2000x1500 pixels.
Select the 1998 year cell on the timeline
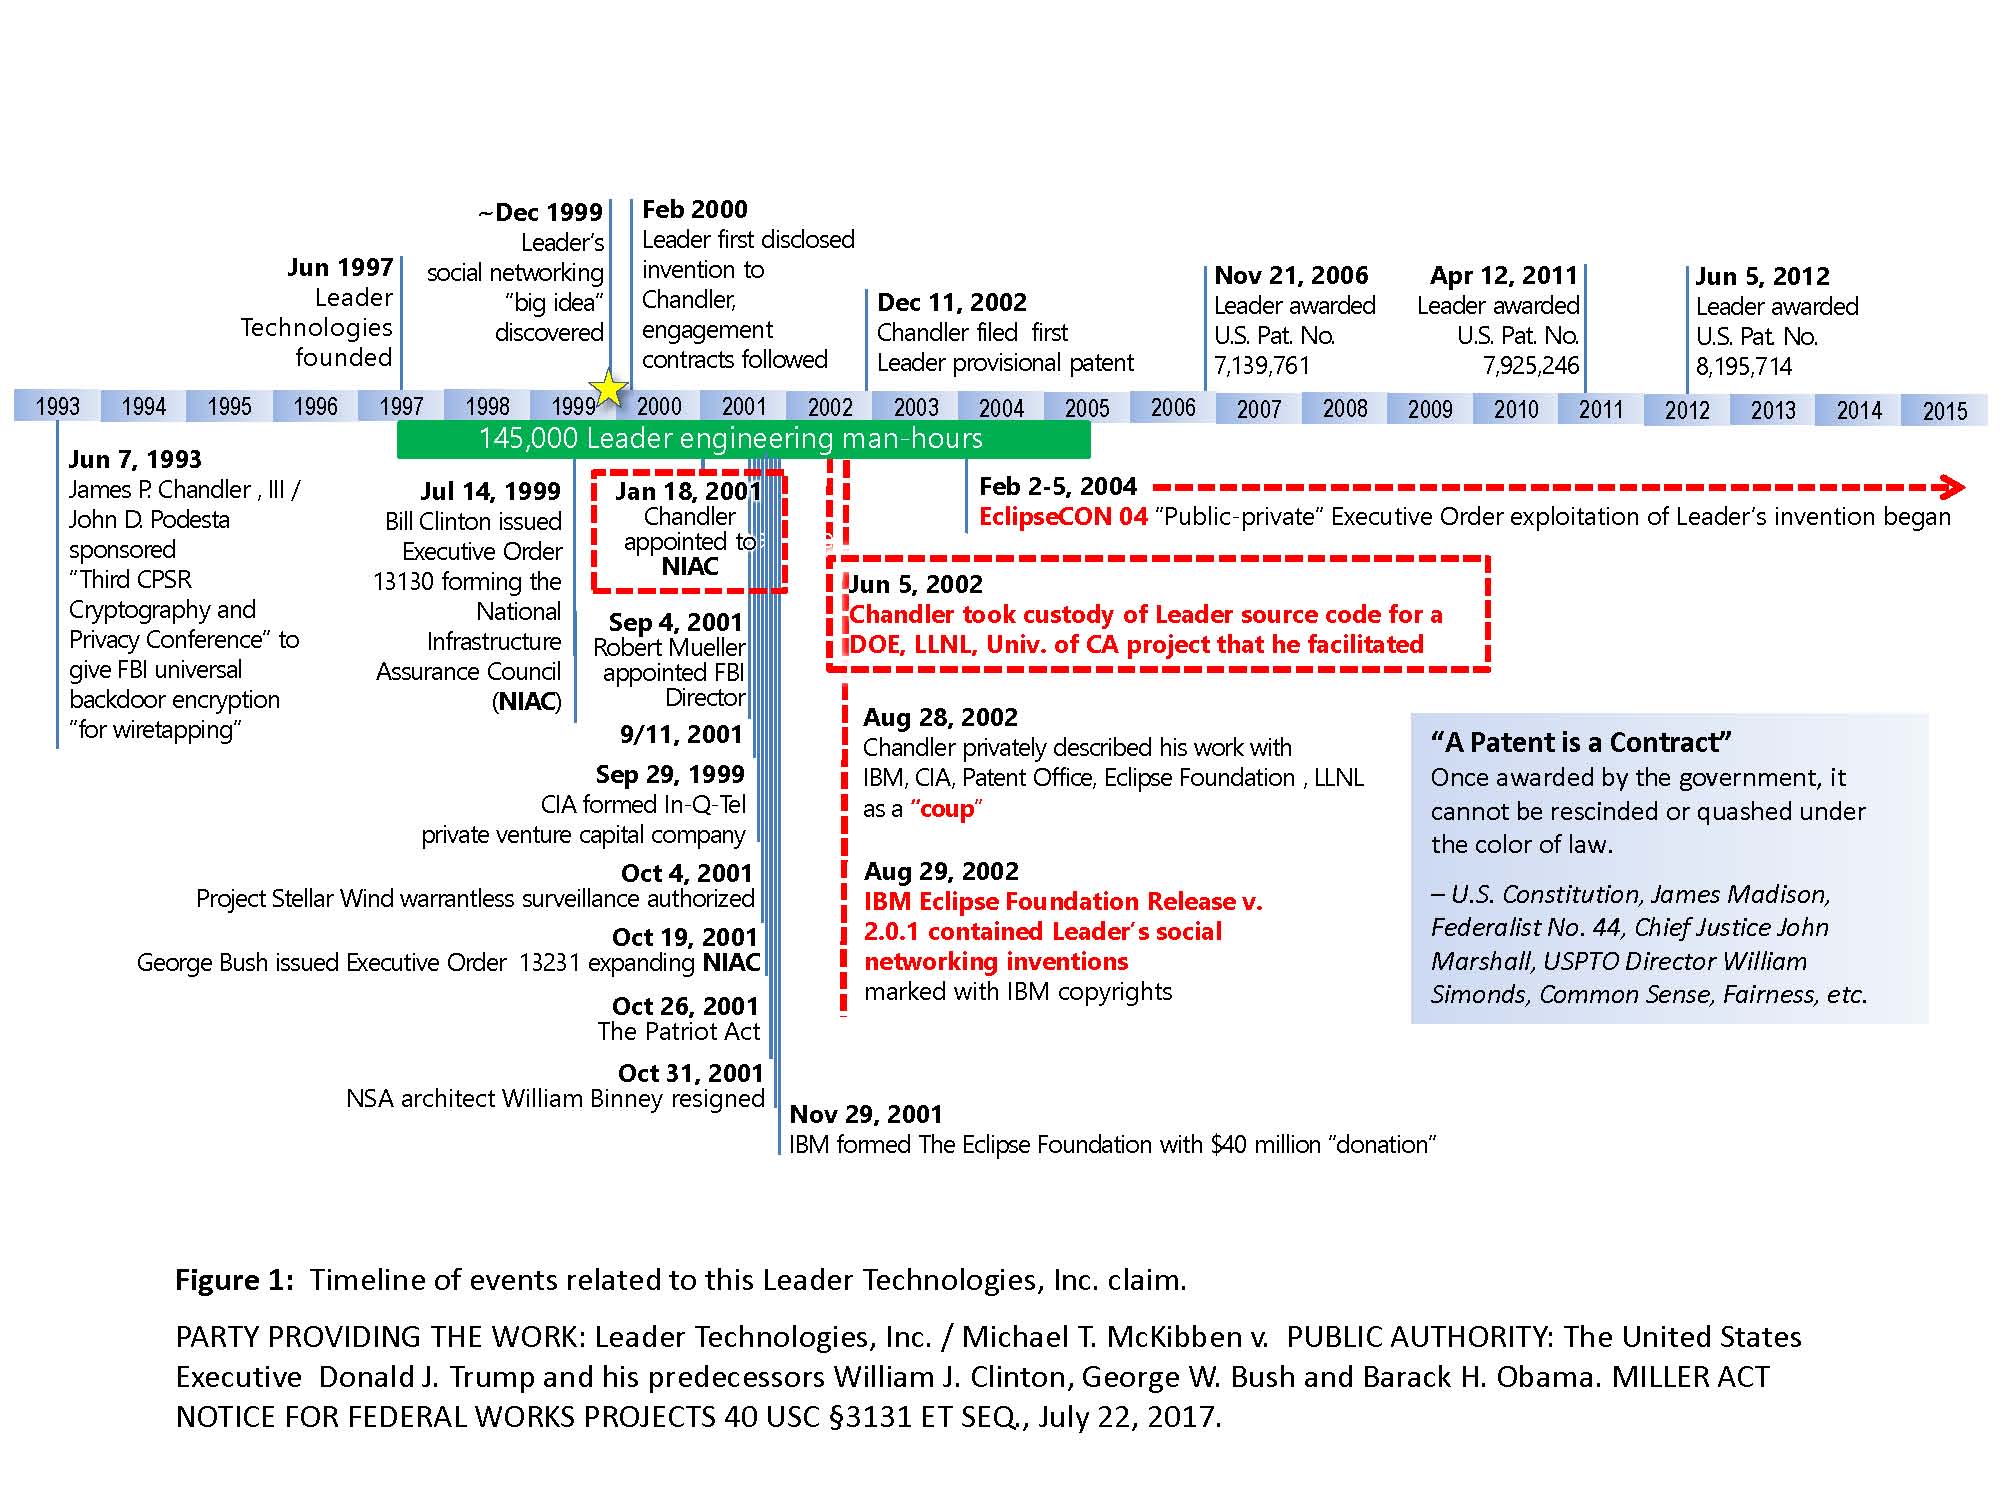click(x=487, y=406)
